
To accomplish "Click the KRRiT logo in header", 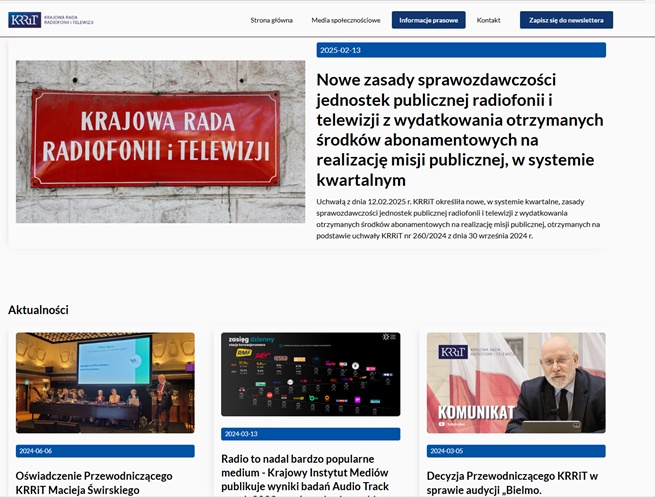I will pos(51,20).
